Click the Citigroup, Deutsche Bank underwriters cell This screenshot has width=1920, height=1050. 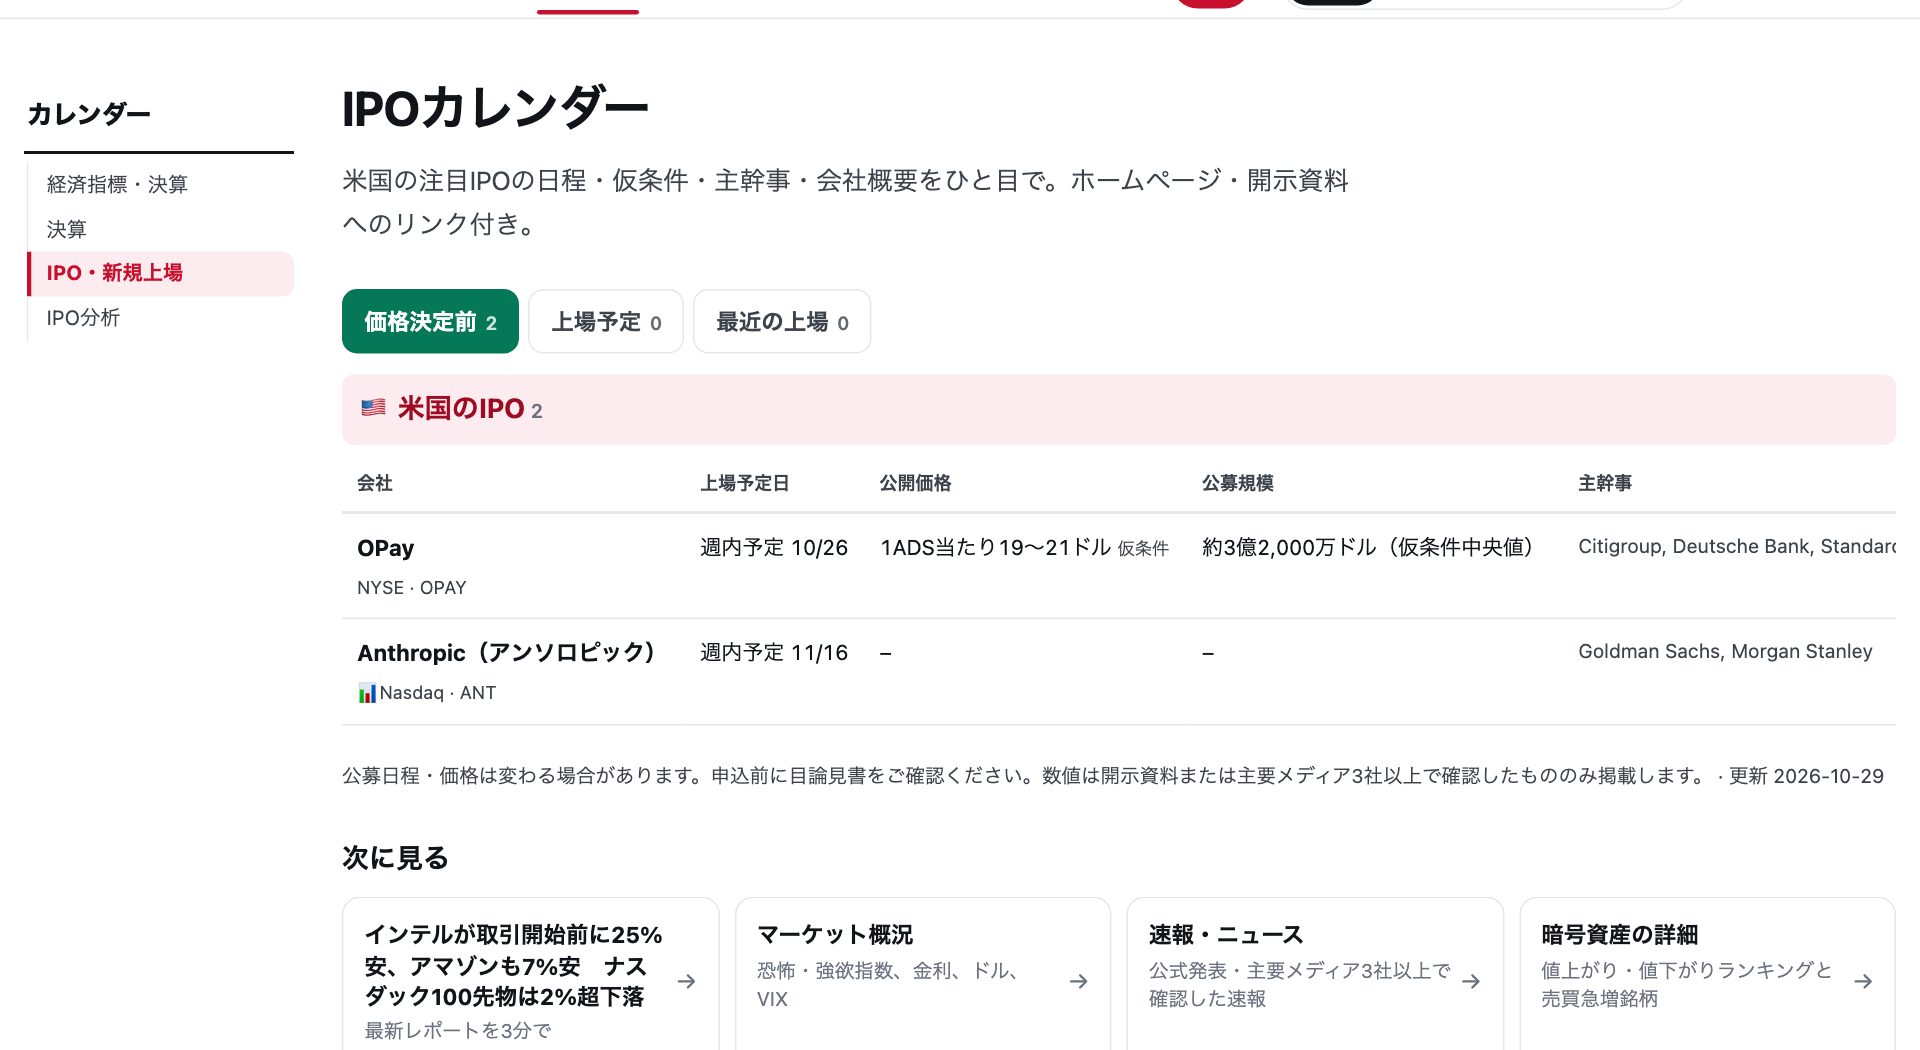1736,547
